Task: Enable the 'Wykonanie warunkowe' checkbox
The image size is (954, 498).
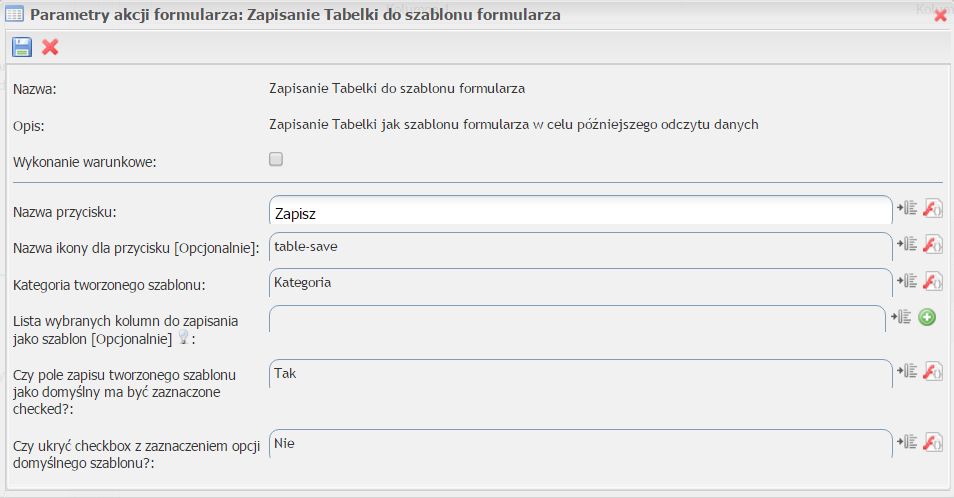Action: point(276,158)
